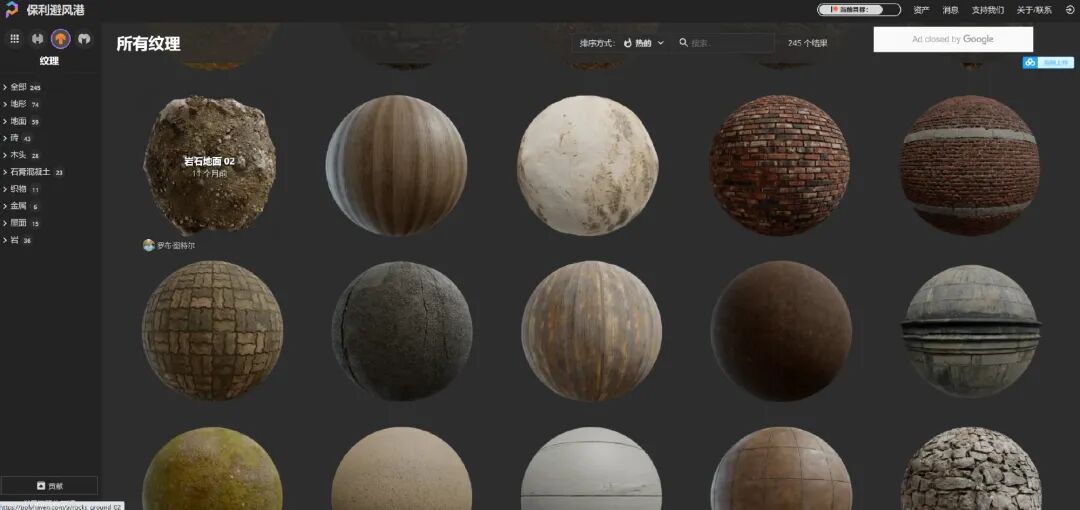Click the Ad closed by Google box
The image size is (1080, 510).
953,39
